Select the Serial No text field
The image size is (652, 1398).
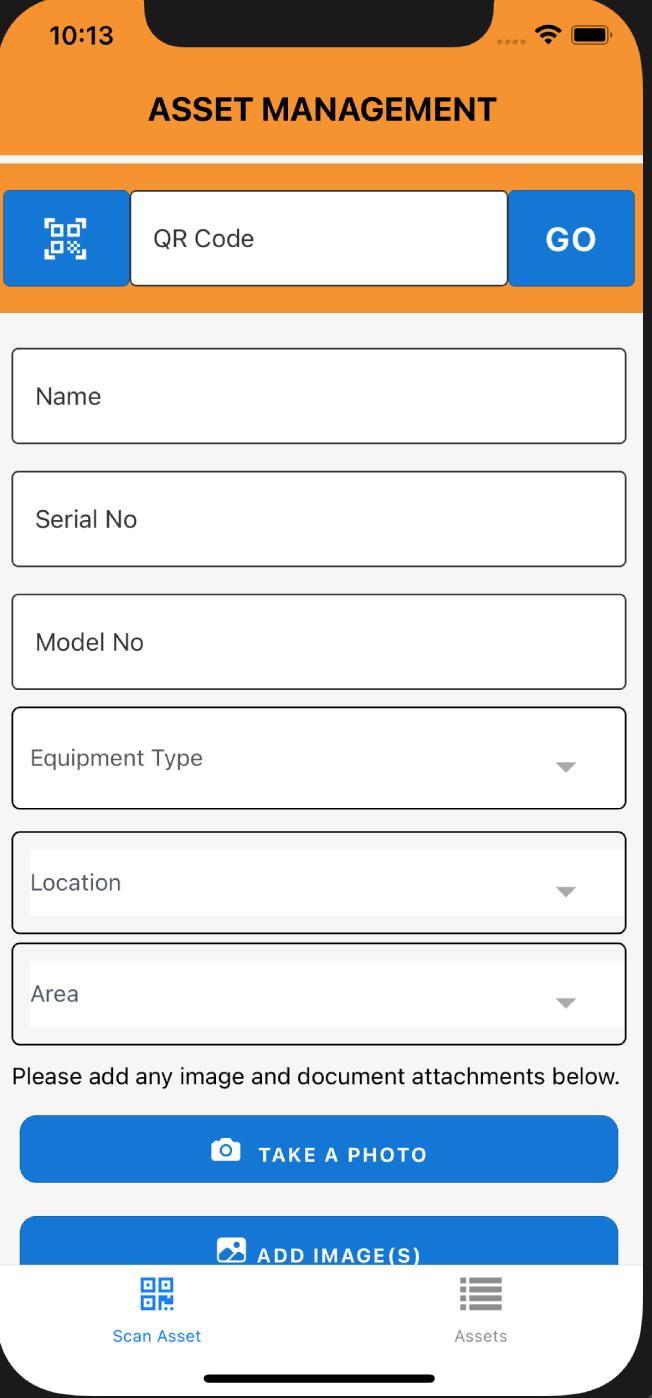319,519
